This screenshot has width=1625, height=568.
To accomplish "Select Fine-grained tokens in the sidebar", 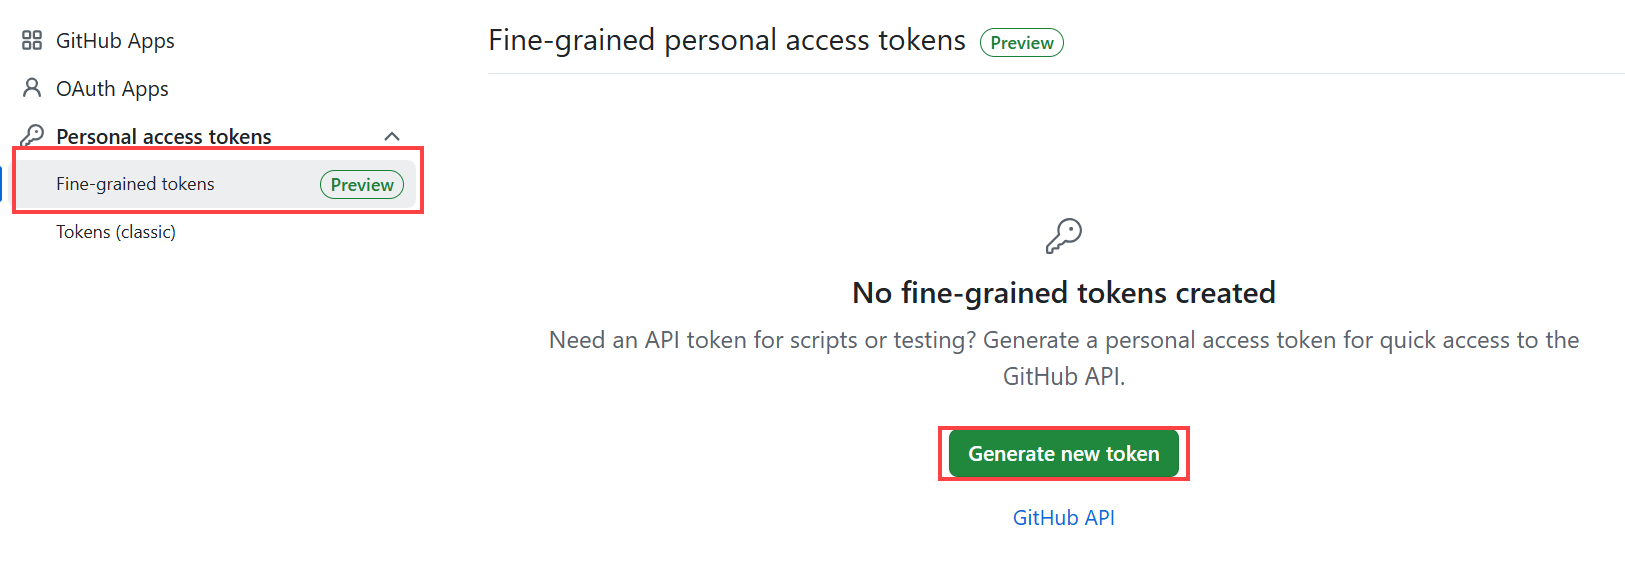I will pyautogui.click(x=135, y=184).
